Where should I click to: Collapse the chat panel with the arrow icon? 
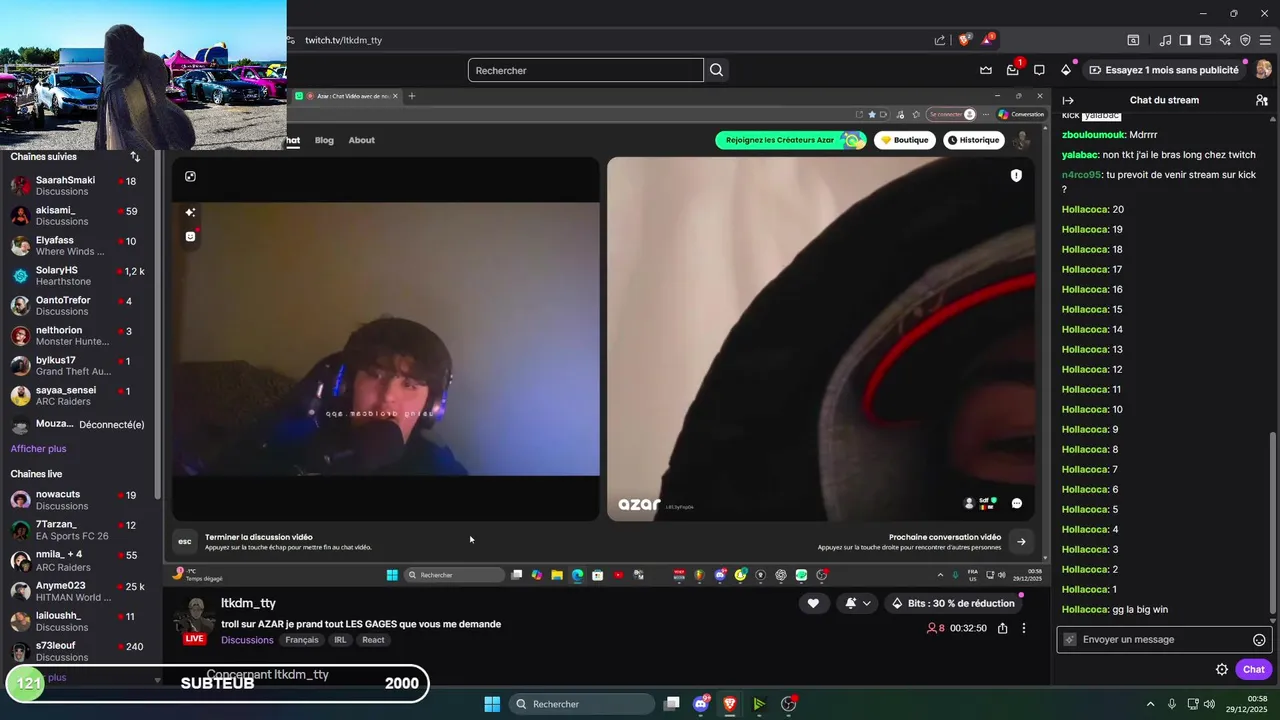tap(1068, 100)
